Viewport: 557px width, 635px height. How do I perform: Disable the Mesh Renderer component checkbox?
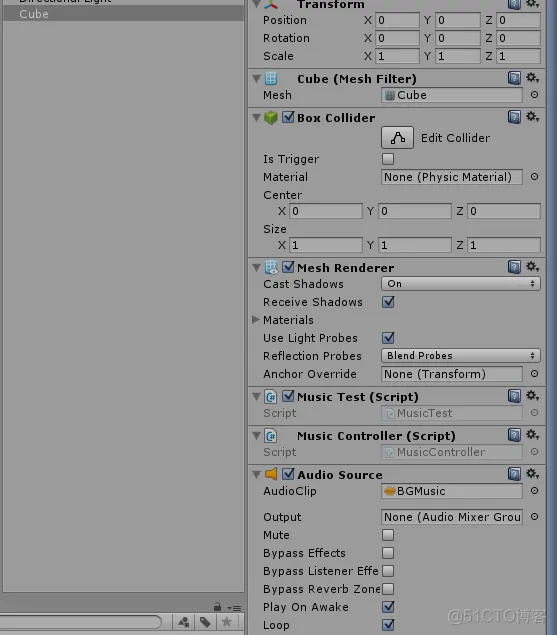(288, 267)
